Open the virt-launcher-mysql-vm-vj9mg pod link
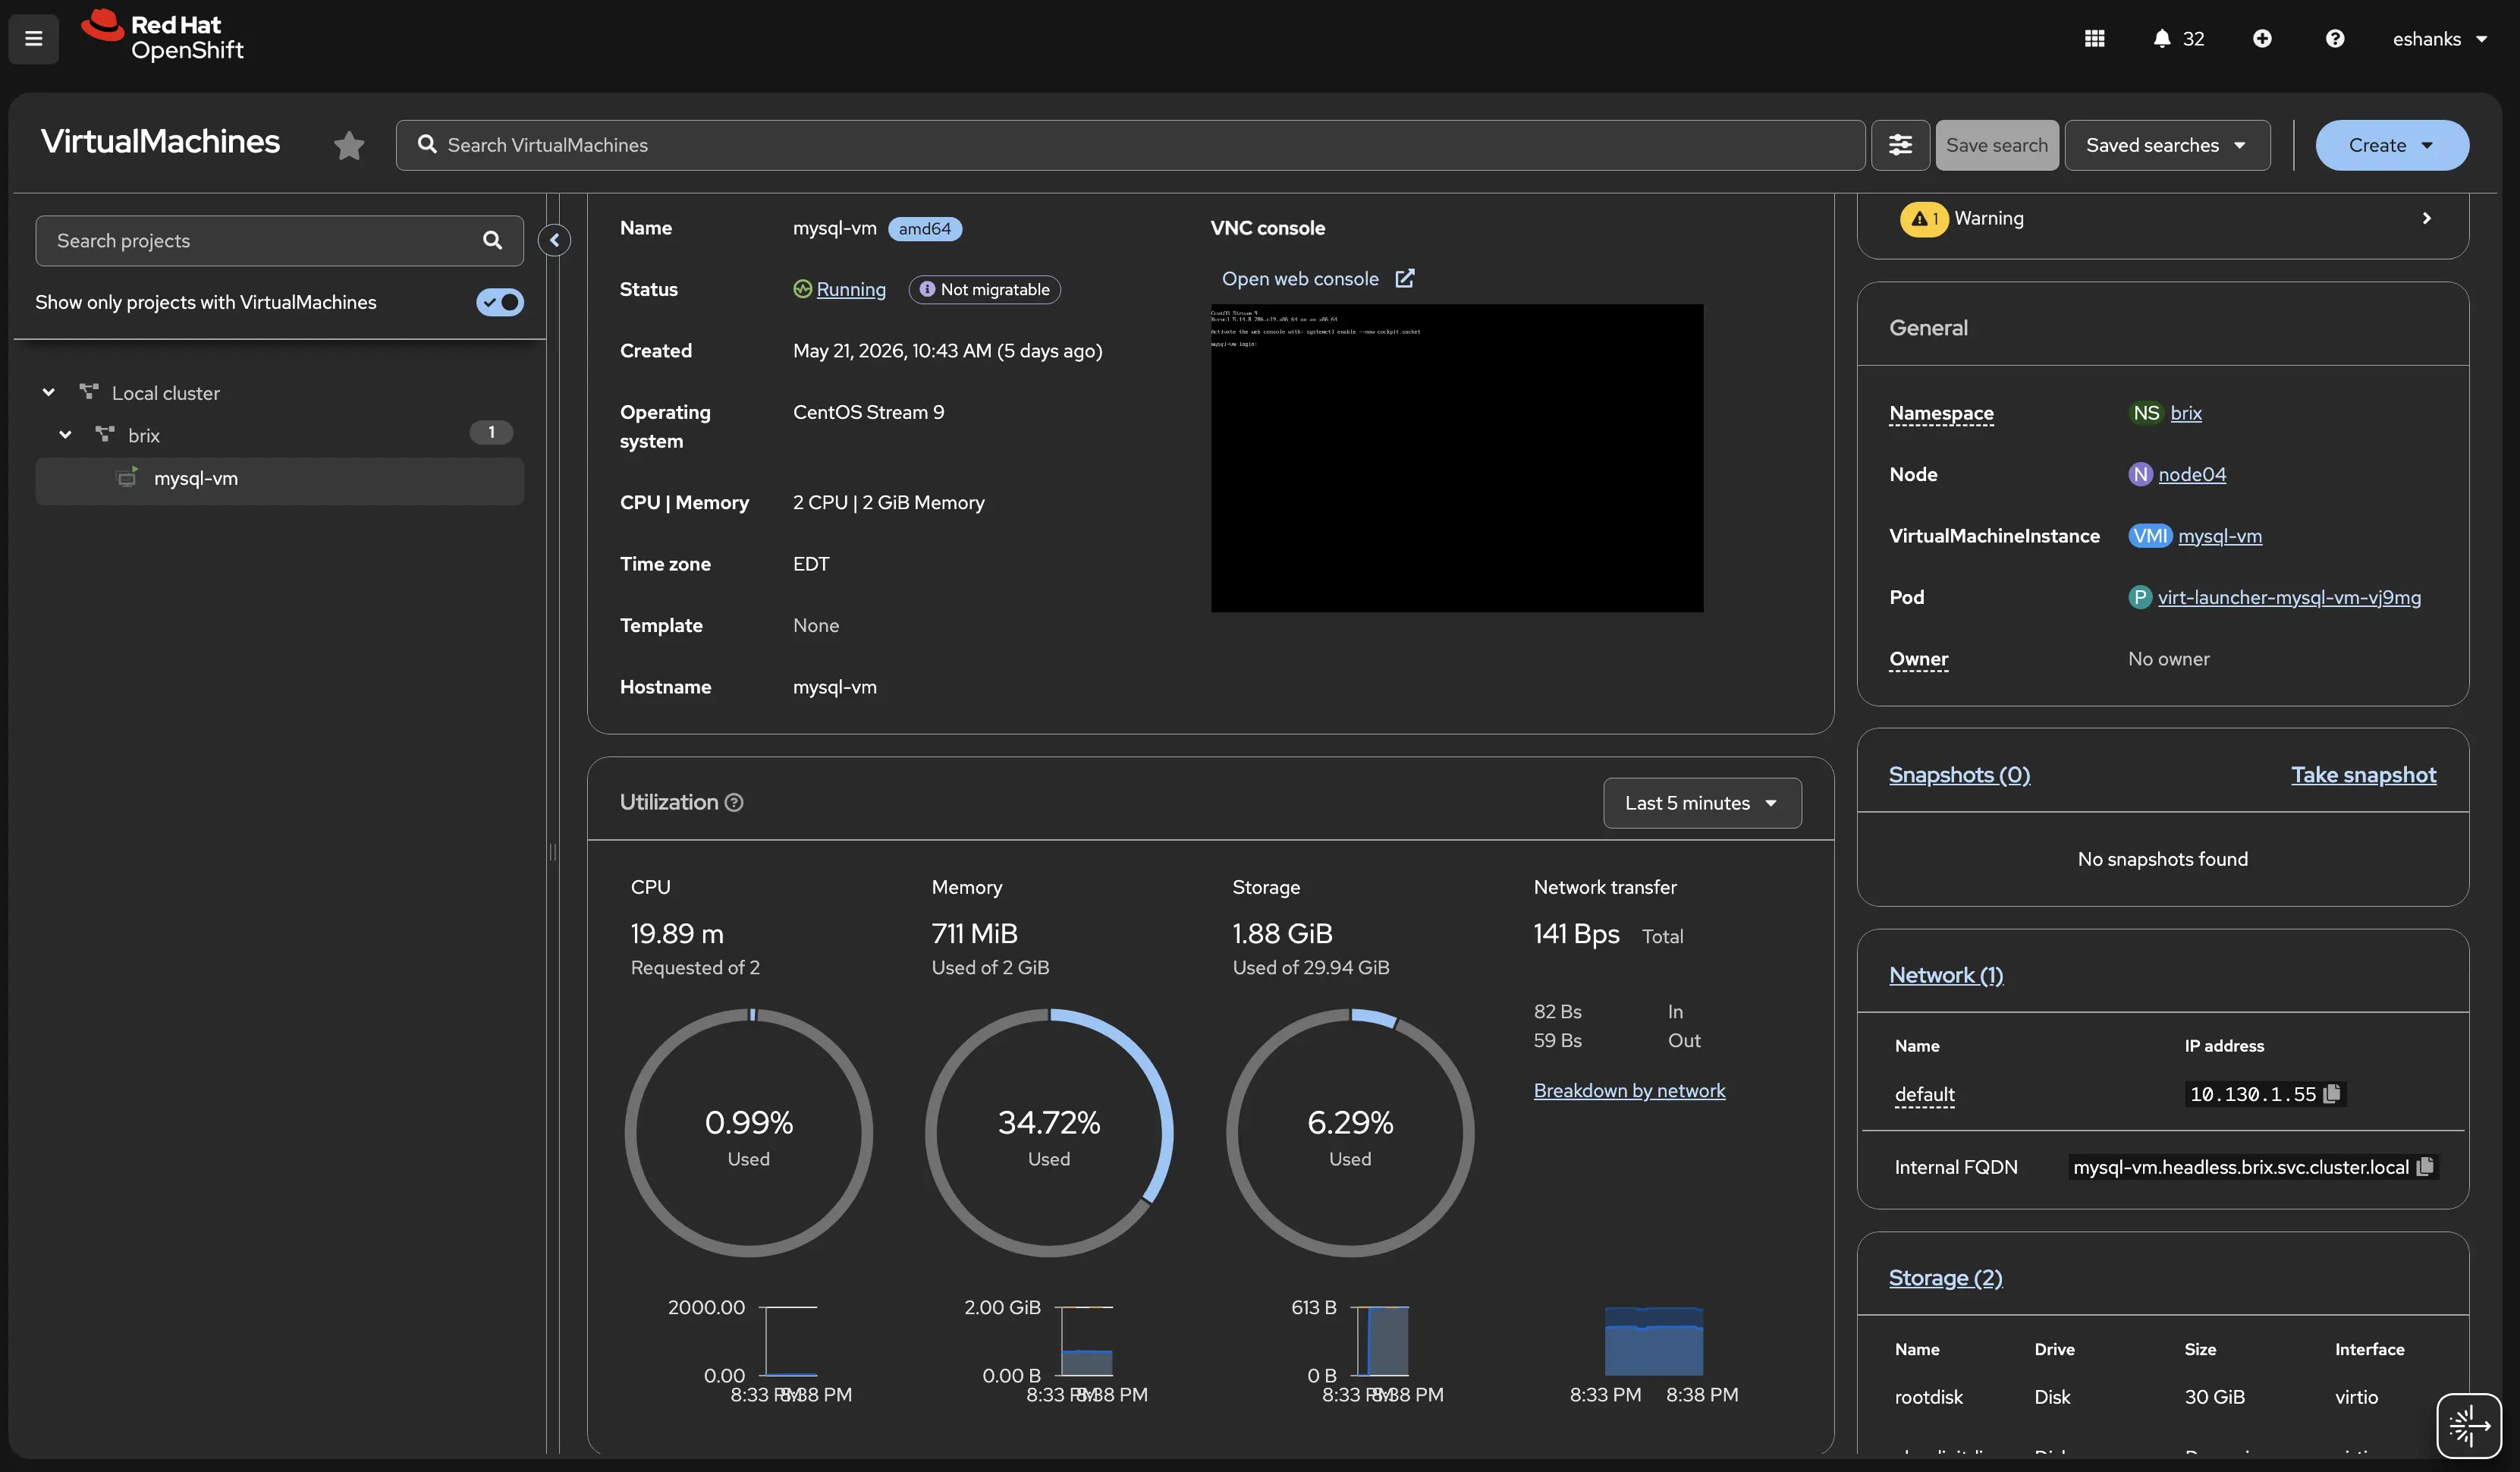Viewport: 2520px width, 1472px height. [x=2289, y=597]
